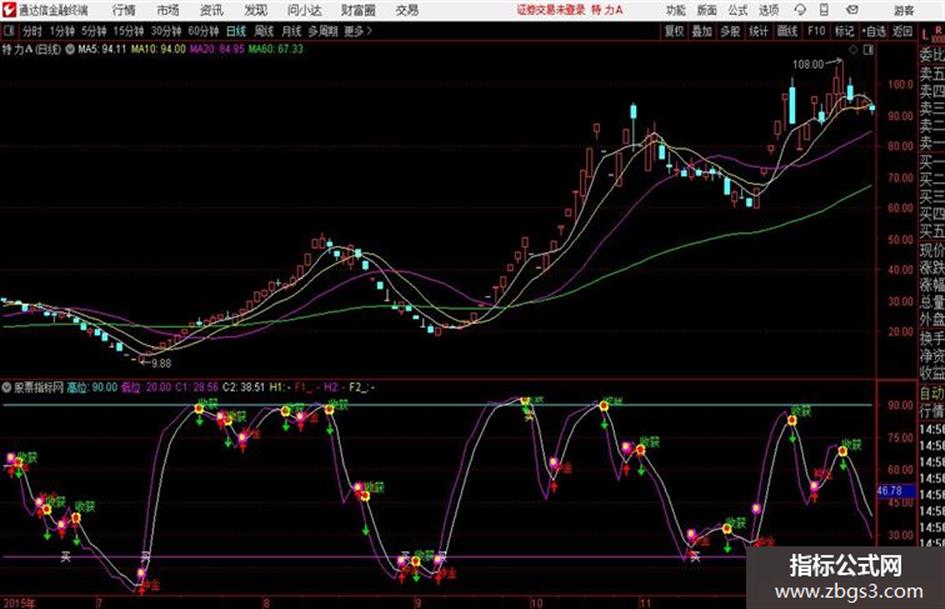The height and width of the screenshot is (609, 945).
Task: Click the MA60: 67.33 readout
Action: click(276, 49)
